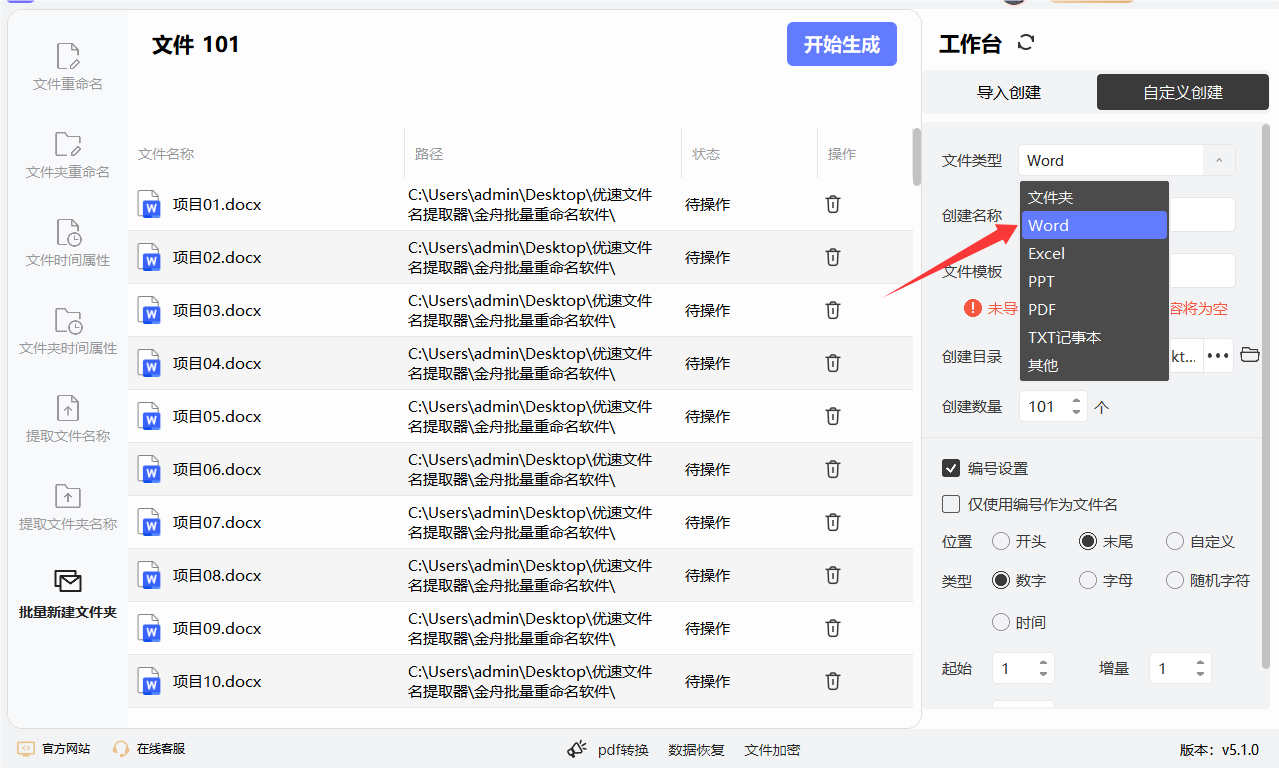The height and width of the screenshot is (768, 1279).
Task: Click the 开始生成 button
Action: pos(842,44)
